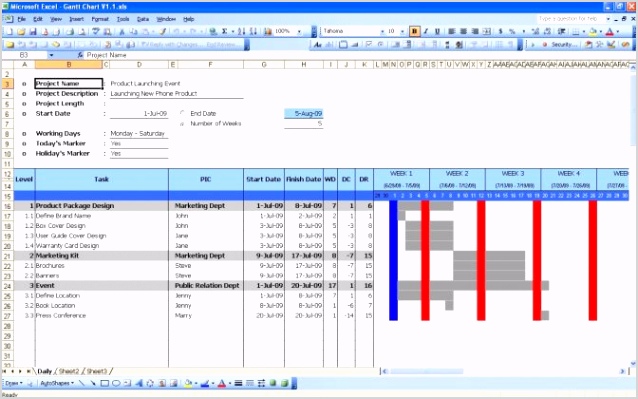Click the New workbook icon
Image resolution: width=638 pixels, height=399 pixels.
9,32
